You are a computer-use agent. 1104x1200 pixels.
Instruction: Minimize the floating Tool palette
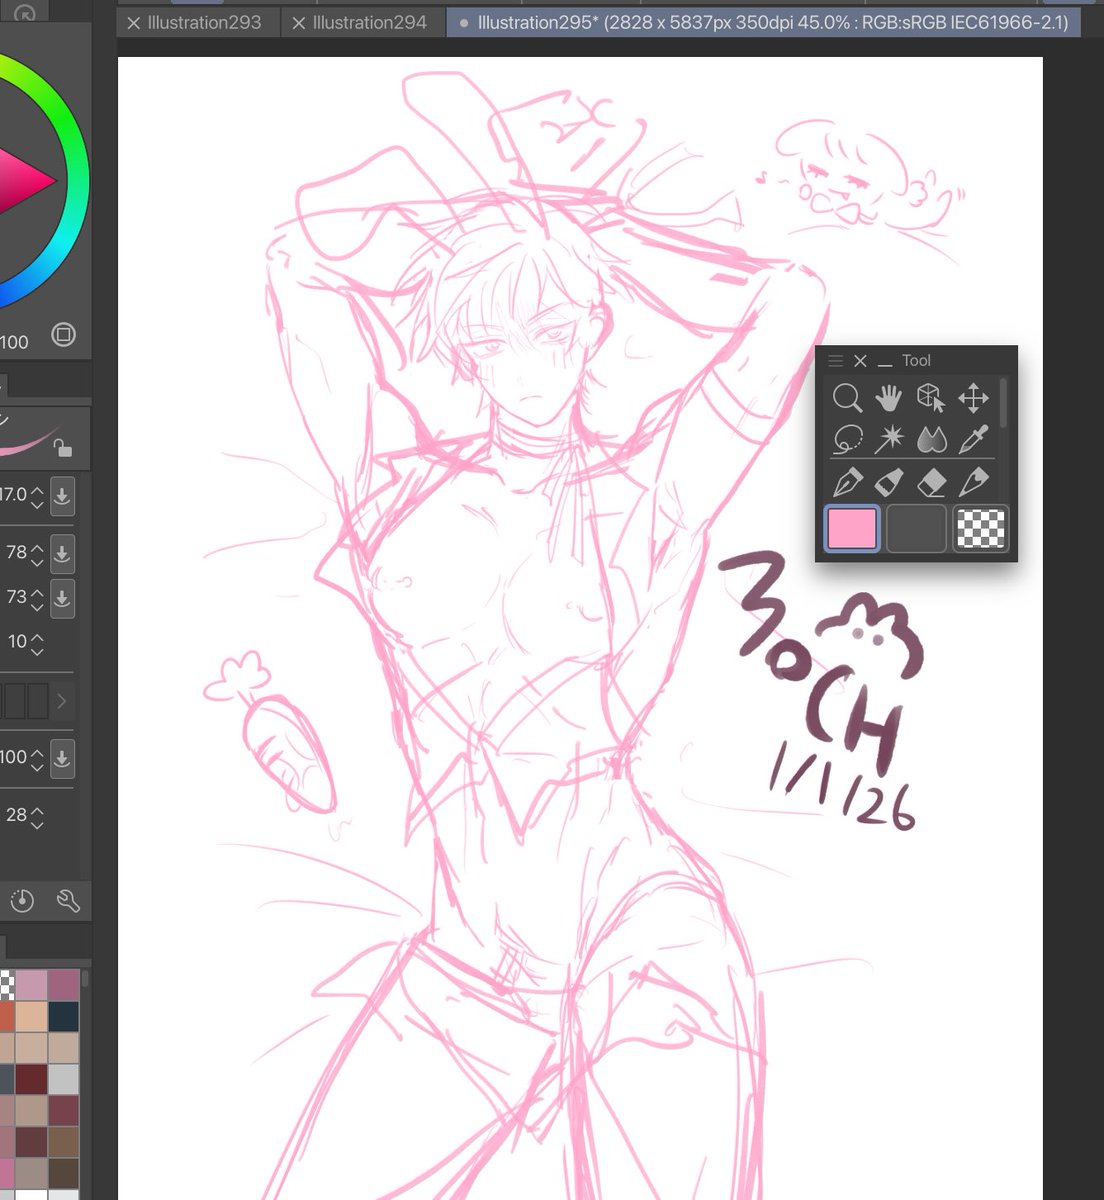884,363
